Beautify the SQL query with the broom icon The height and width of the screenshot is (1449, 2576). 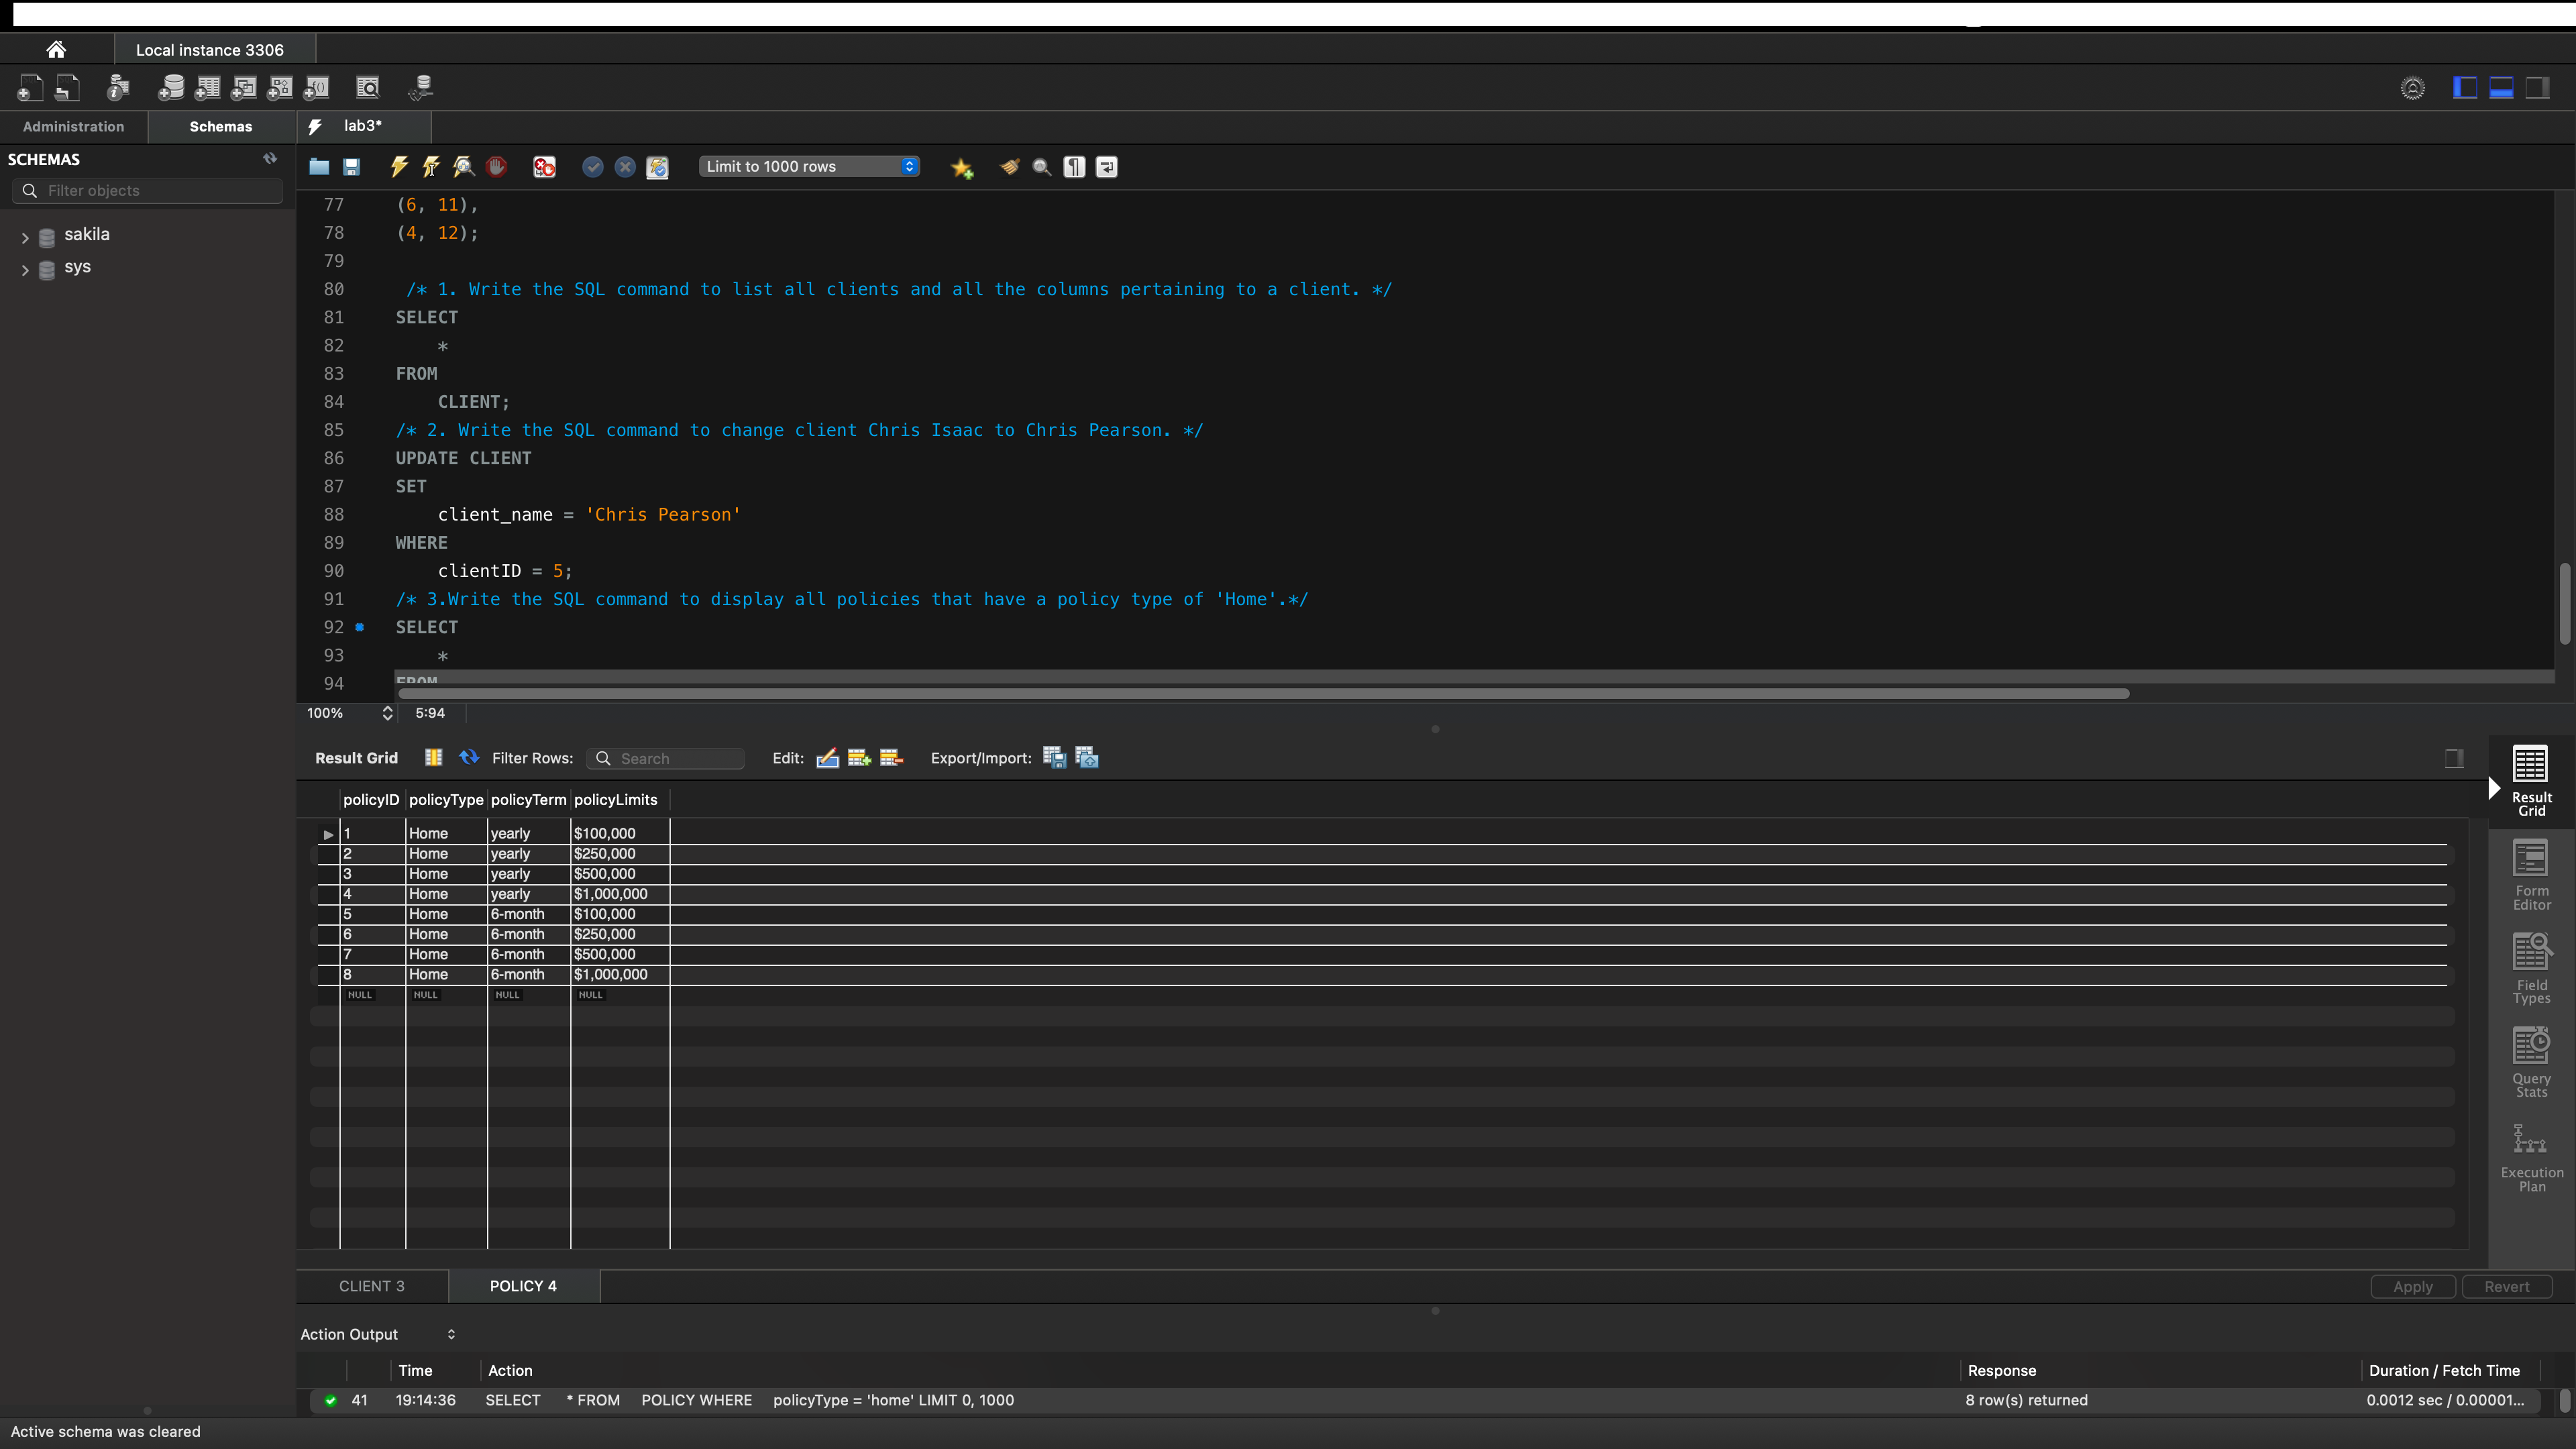click(x=1009, y=167)
